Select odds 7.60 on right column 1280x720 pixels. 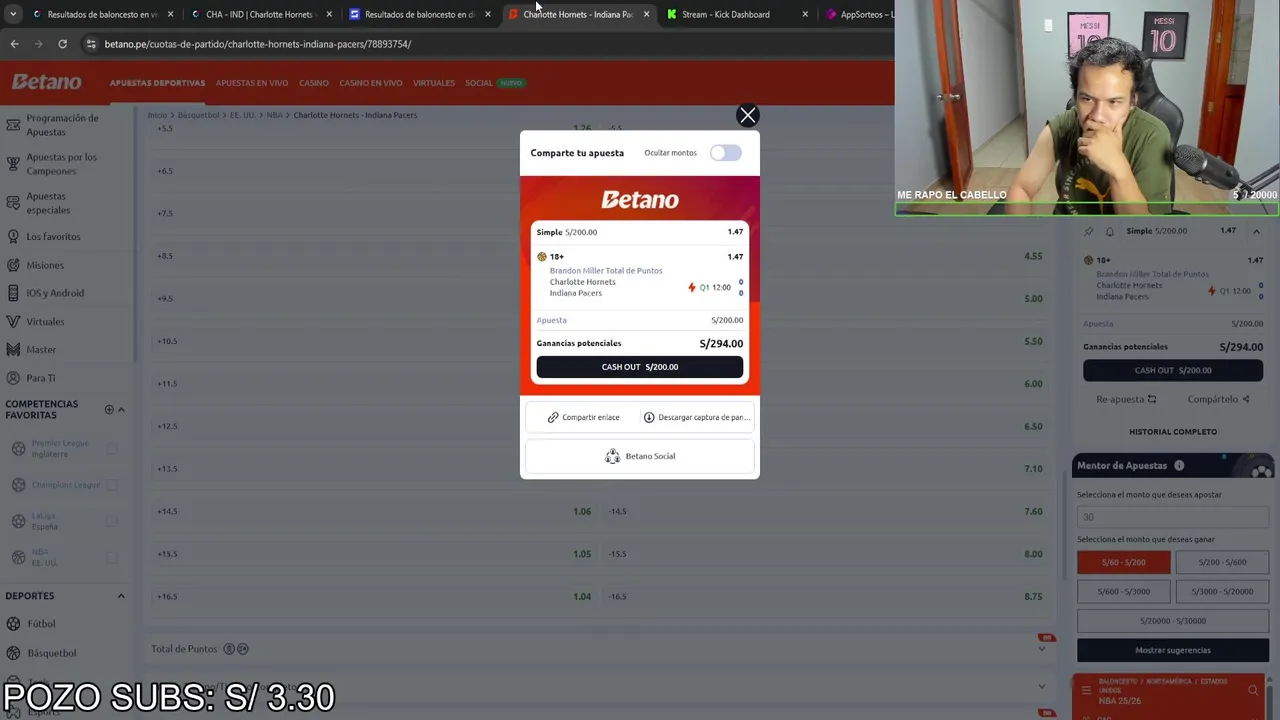tap(1033, 512)
